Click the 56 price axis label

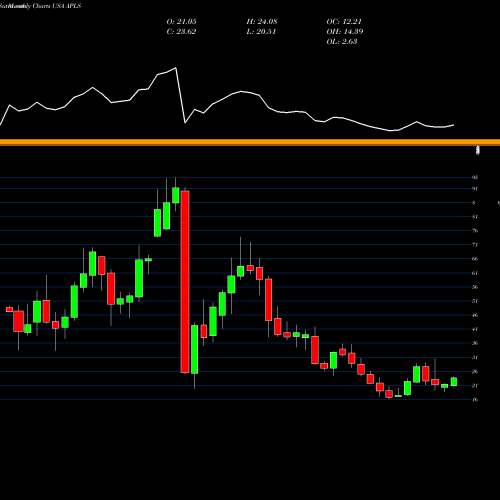[475, 287]
